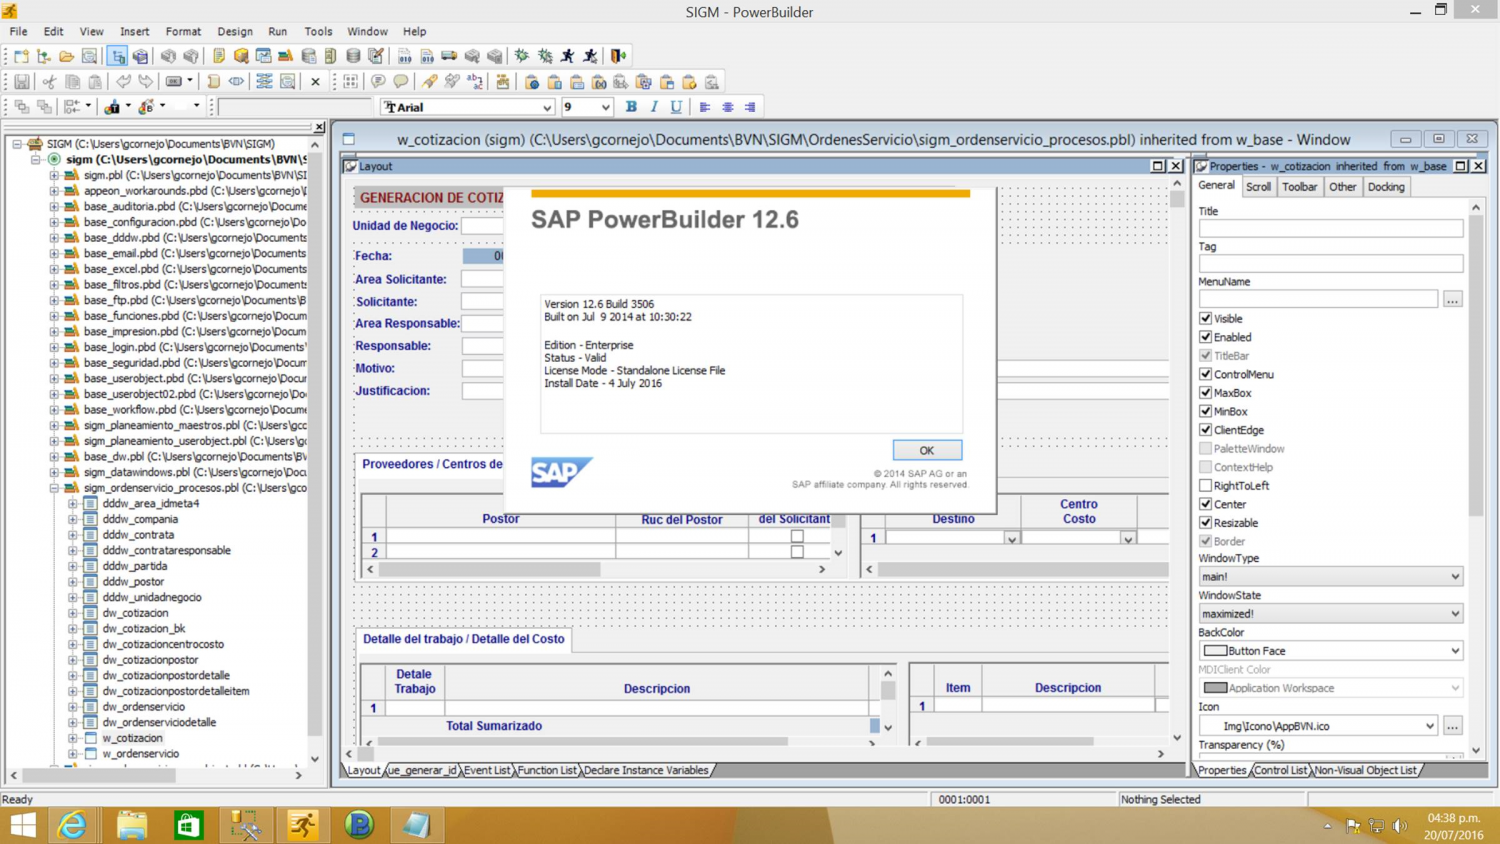Screen dimensions: 1500x844
Task: Toggle the System Tree toolbar icon
Action: pos(117,56)
